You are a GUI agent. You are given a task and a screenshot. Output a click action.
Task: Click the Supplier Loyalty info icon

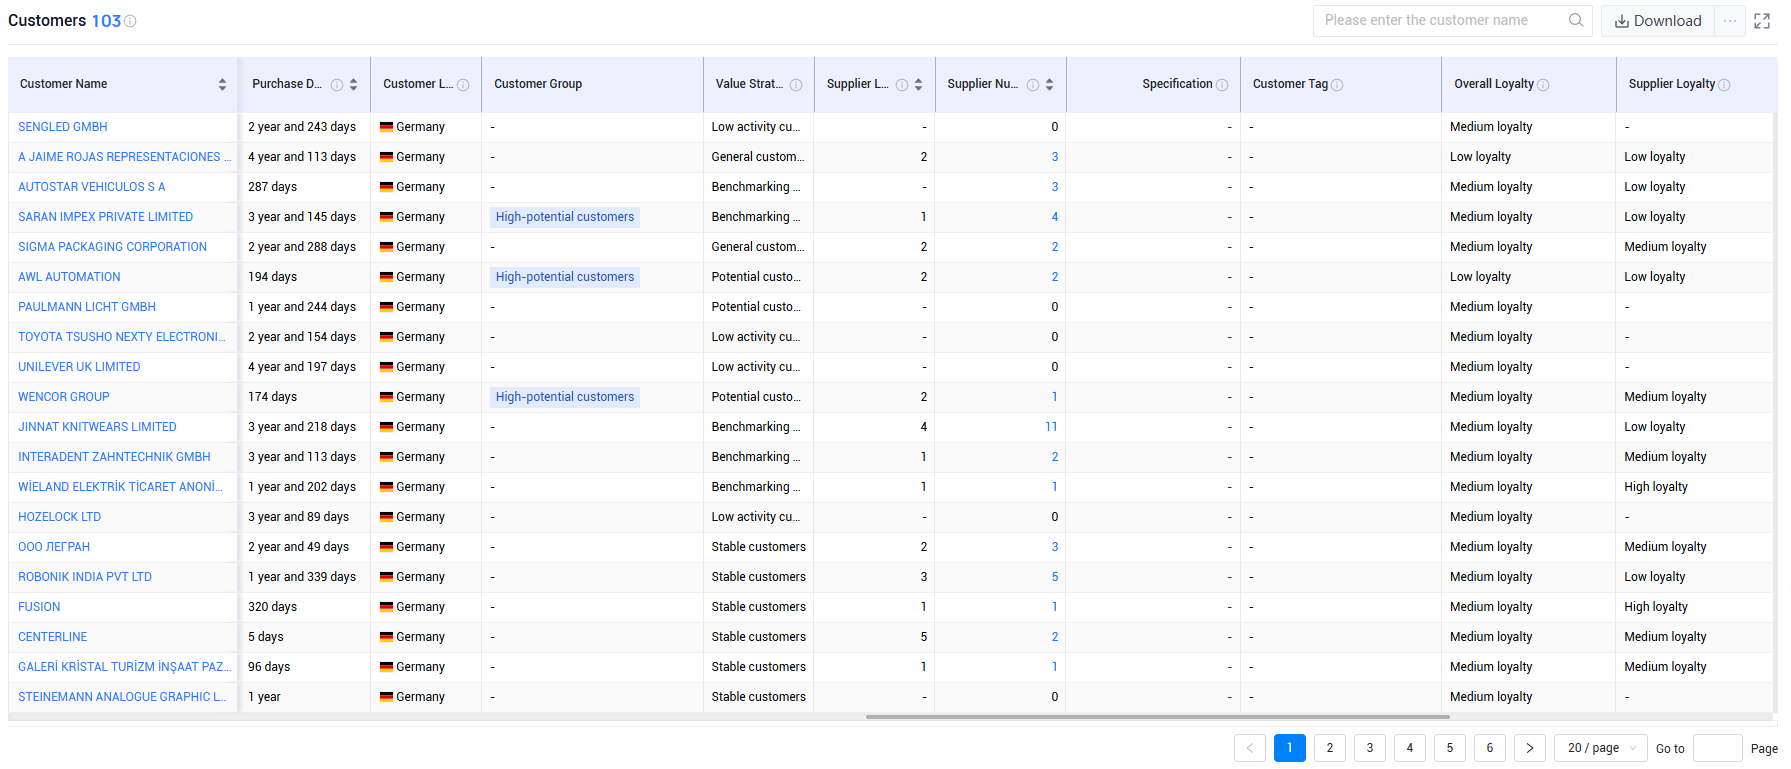coord(1724,85)
